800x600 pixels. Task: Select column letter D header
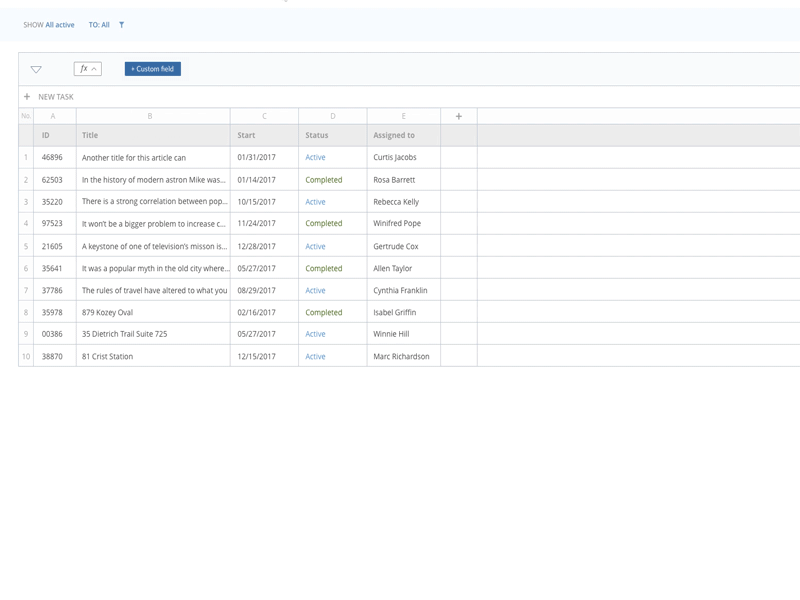click(333, 116)
